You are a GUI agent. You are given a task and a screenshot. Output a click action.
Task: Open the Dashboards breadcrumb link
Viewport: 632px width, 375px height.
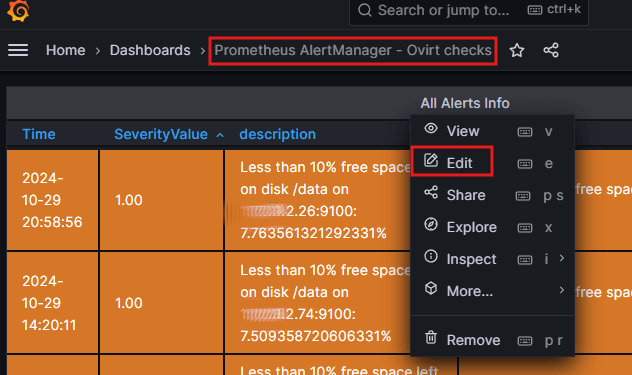pyautogui.click(x=150, y=50)
